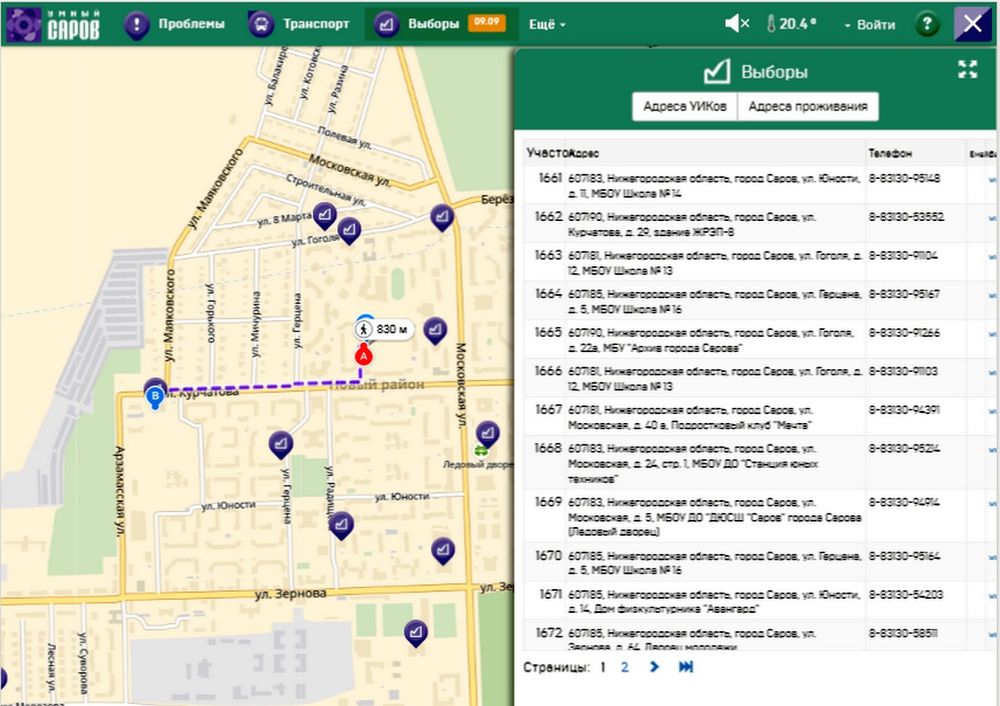Screen dimensions: 1000x706
Task: Open the Войти login dropdown
Action: pyautogui.click(x=869, y=24)
